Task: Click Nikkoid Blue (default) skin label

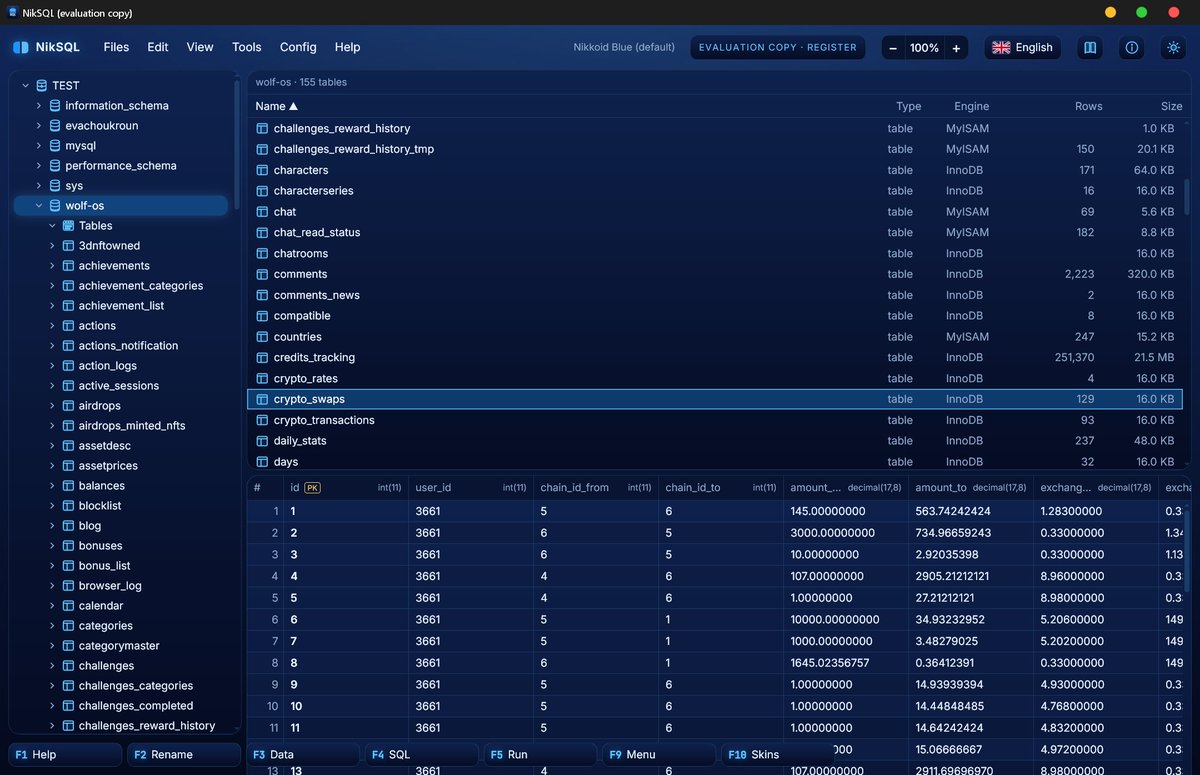Action: (x=624, y=47)
